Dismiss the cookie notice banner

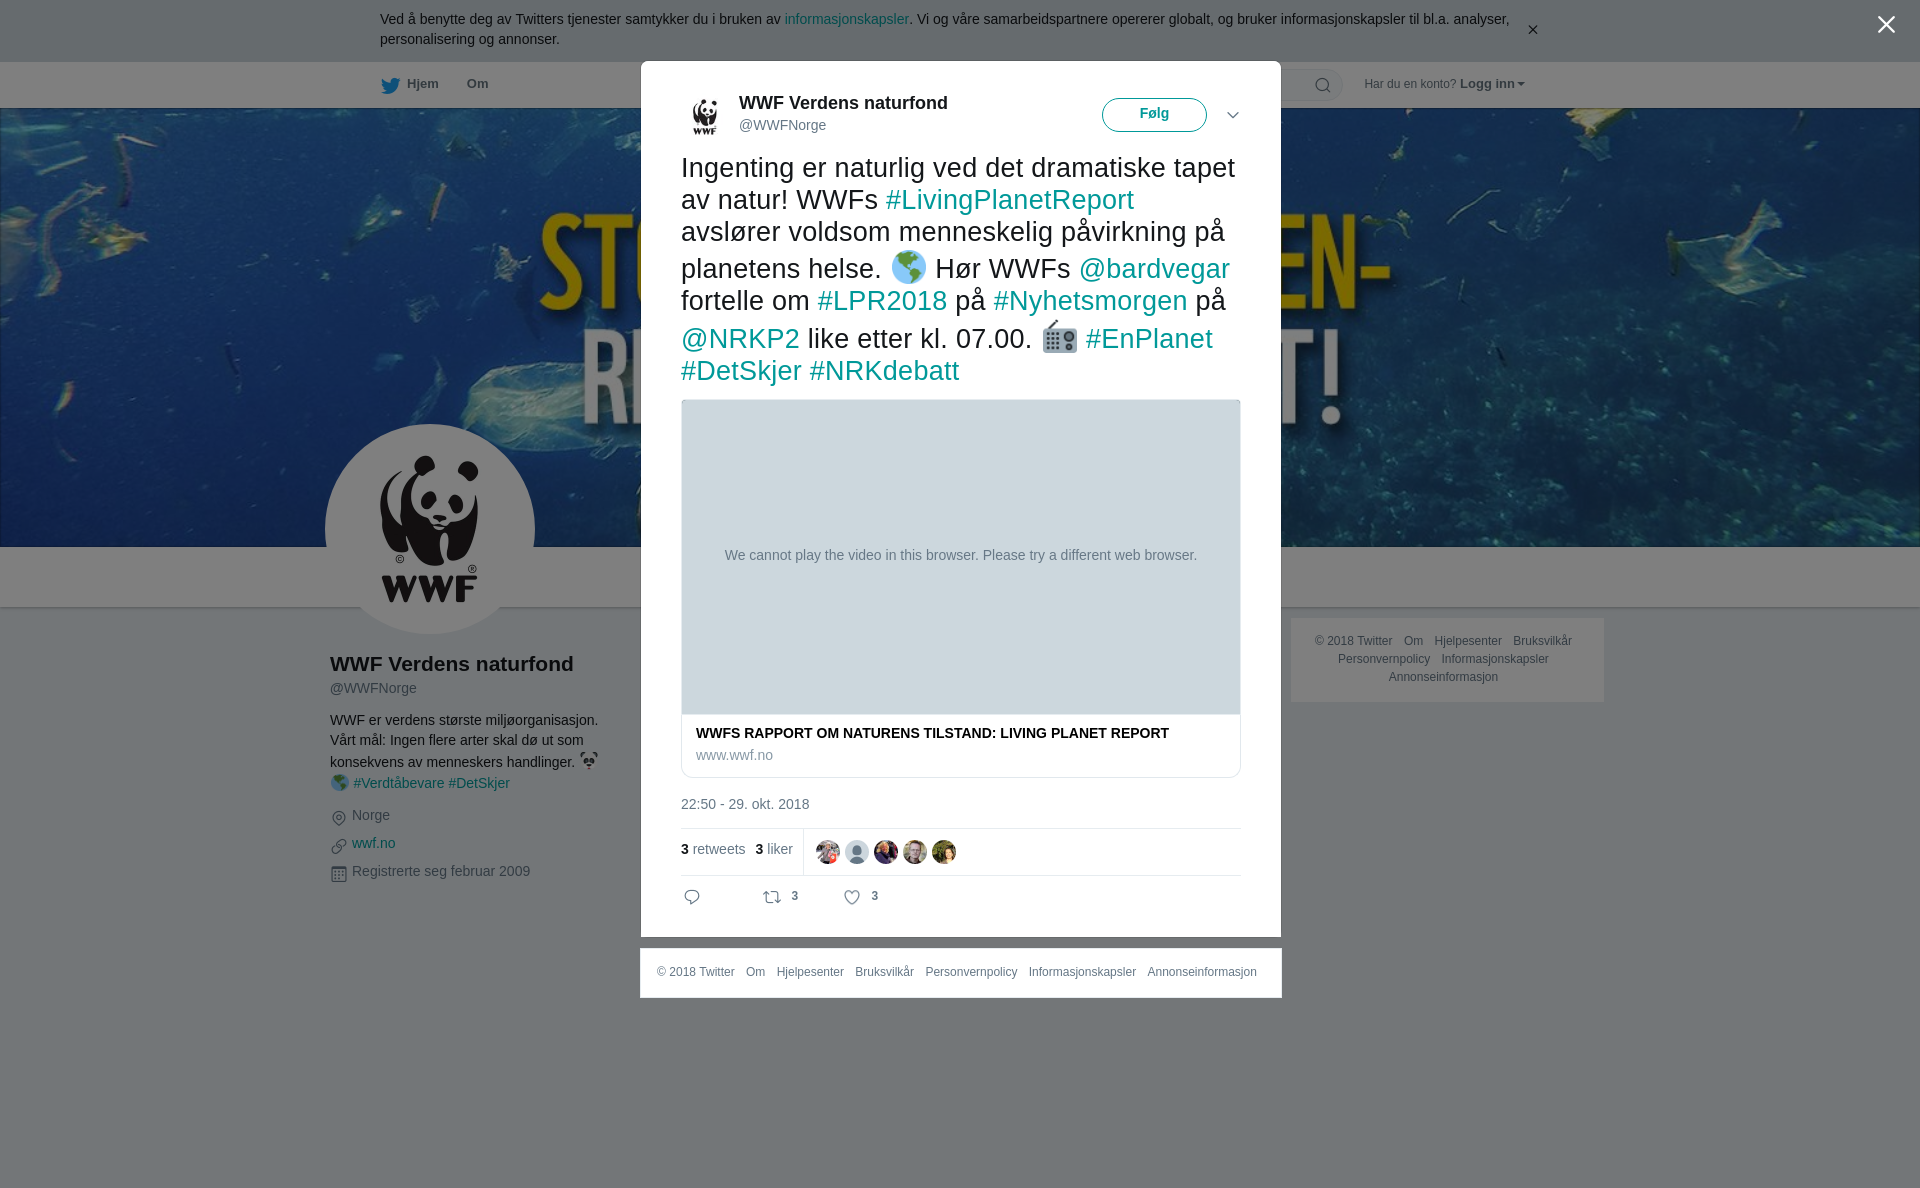pyautogui.click(x=1532, y=30)
